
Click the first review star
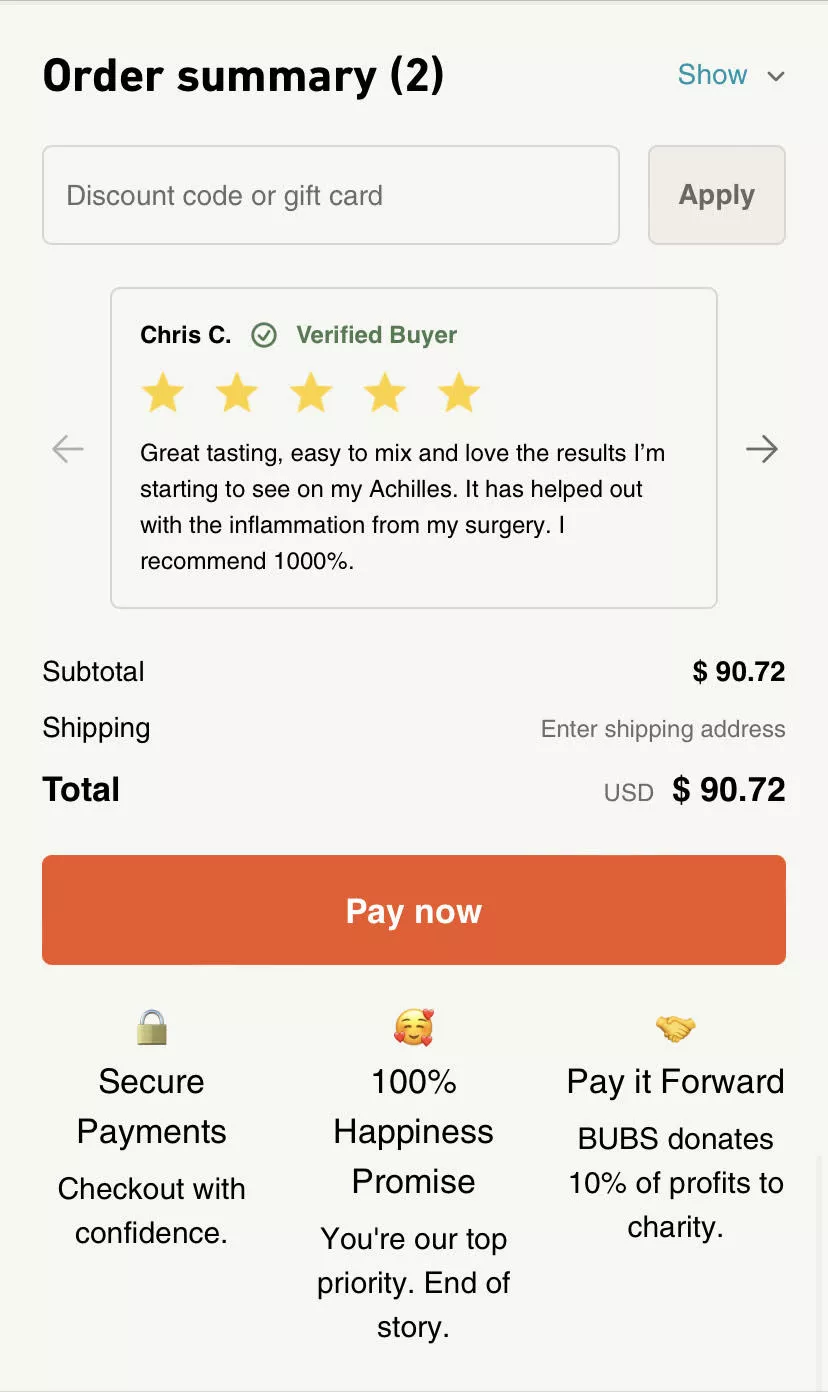tap(162, 393)
